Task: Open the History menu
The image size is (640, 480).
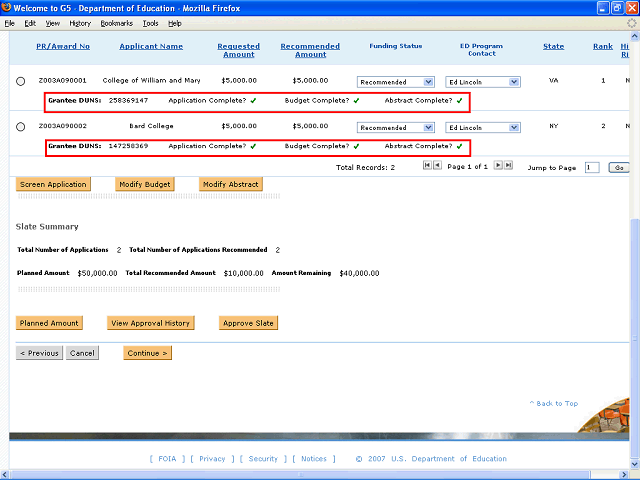Action: coord(80,22)
